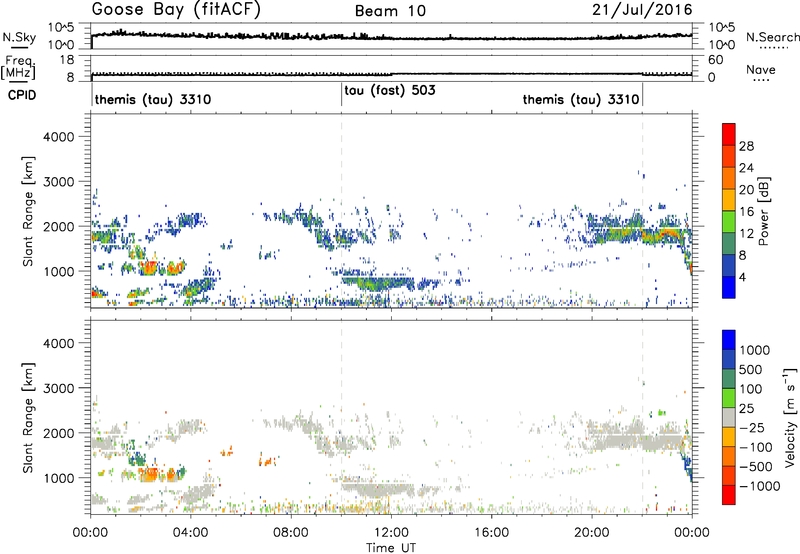Image resolution: width=800 pixels, height=554 pixels.
Task: Click the dashed 22:00 CPID line in velocity panel
Action: (642, 418)
